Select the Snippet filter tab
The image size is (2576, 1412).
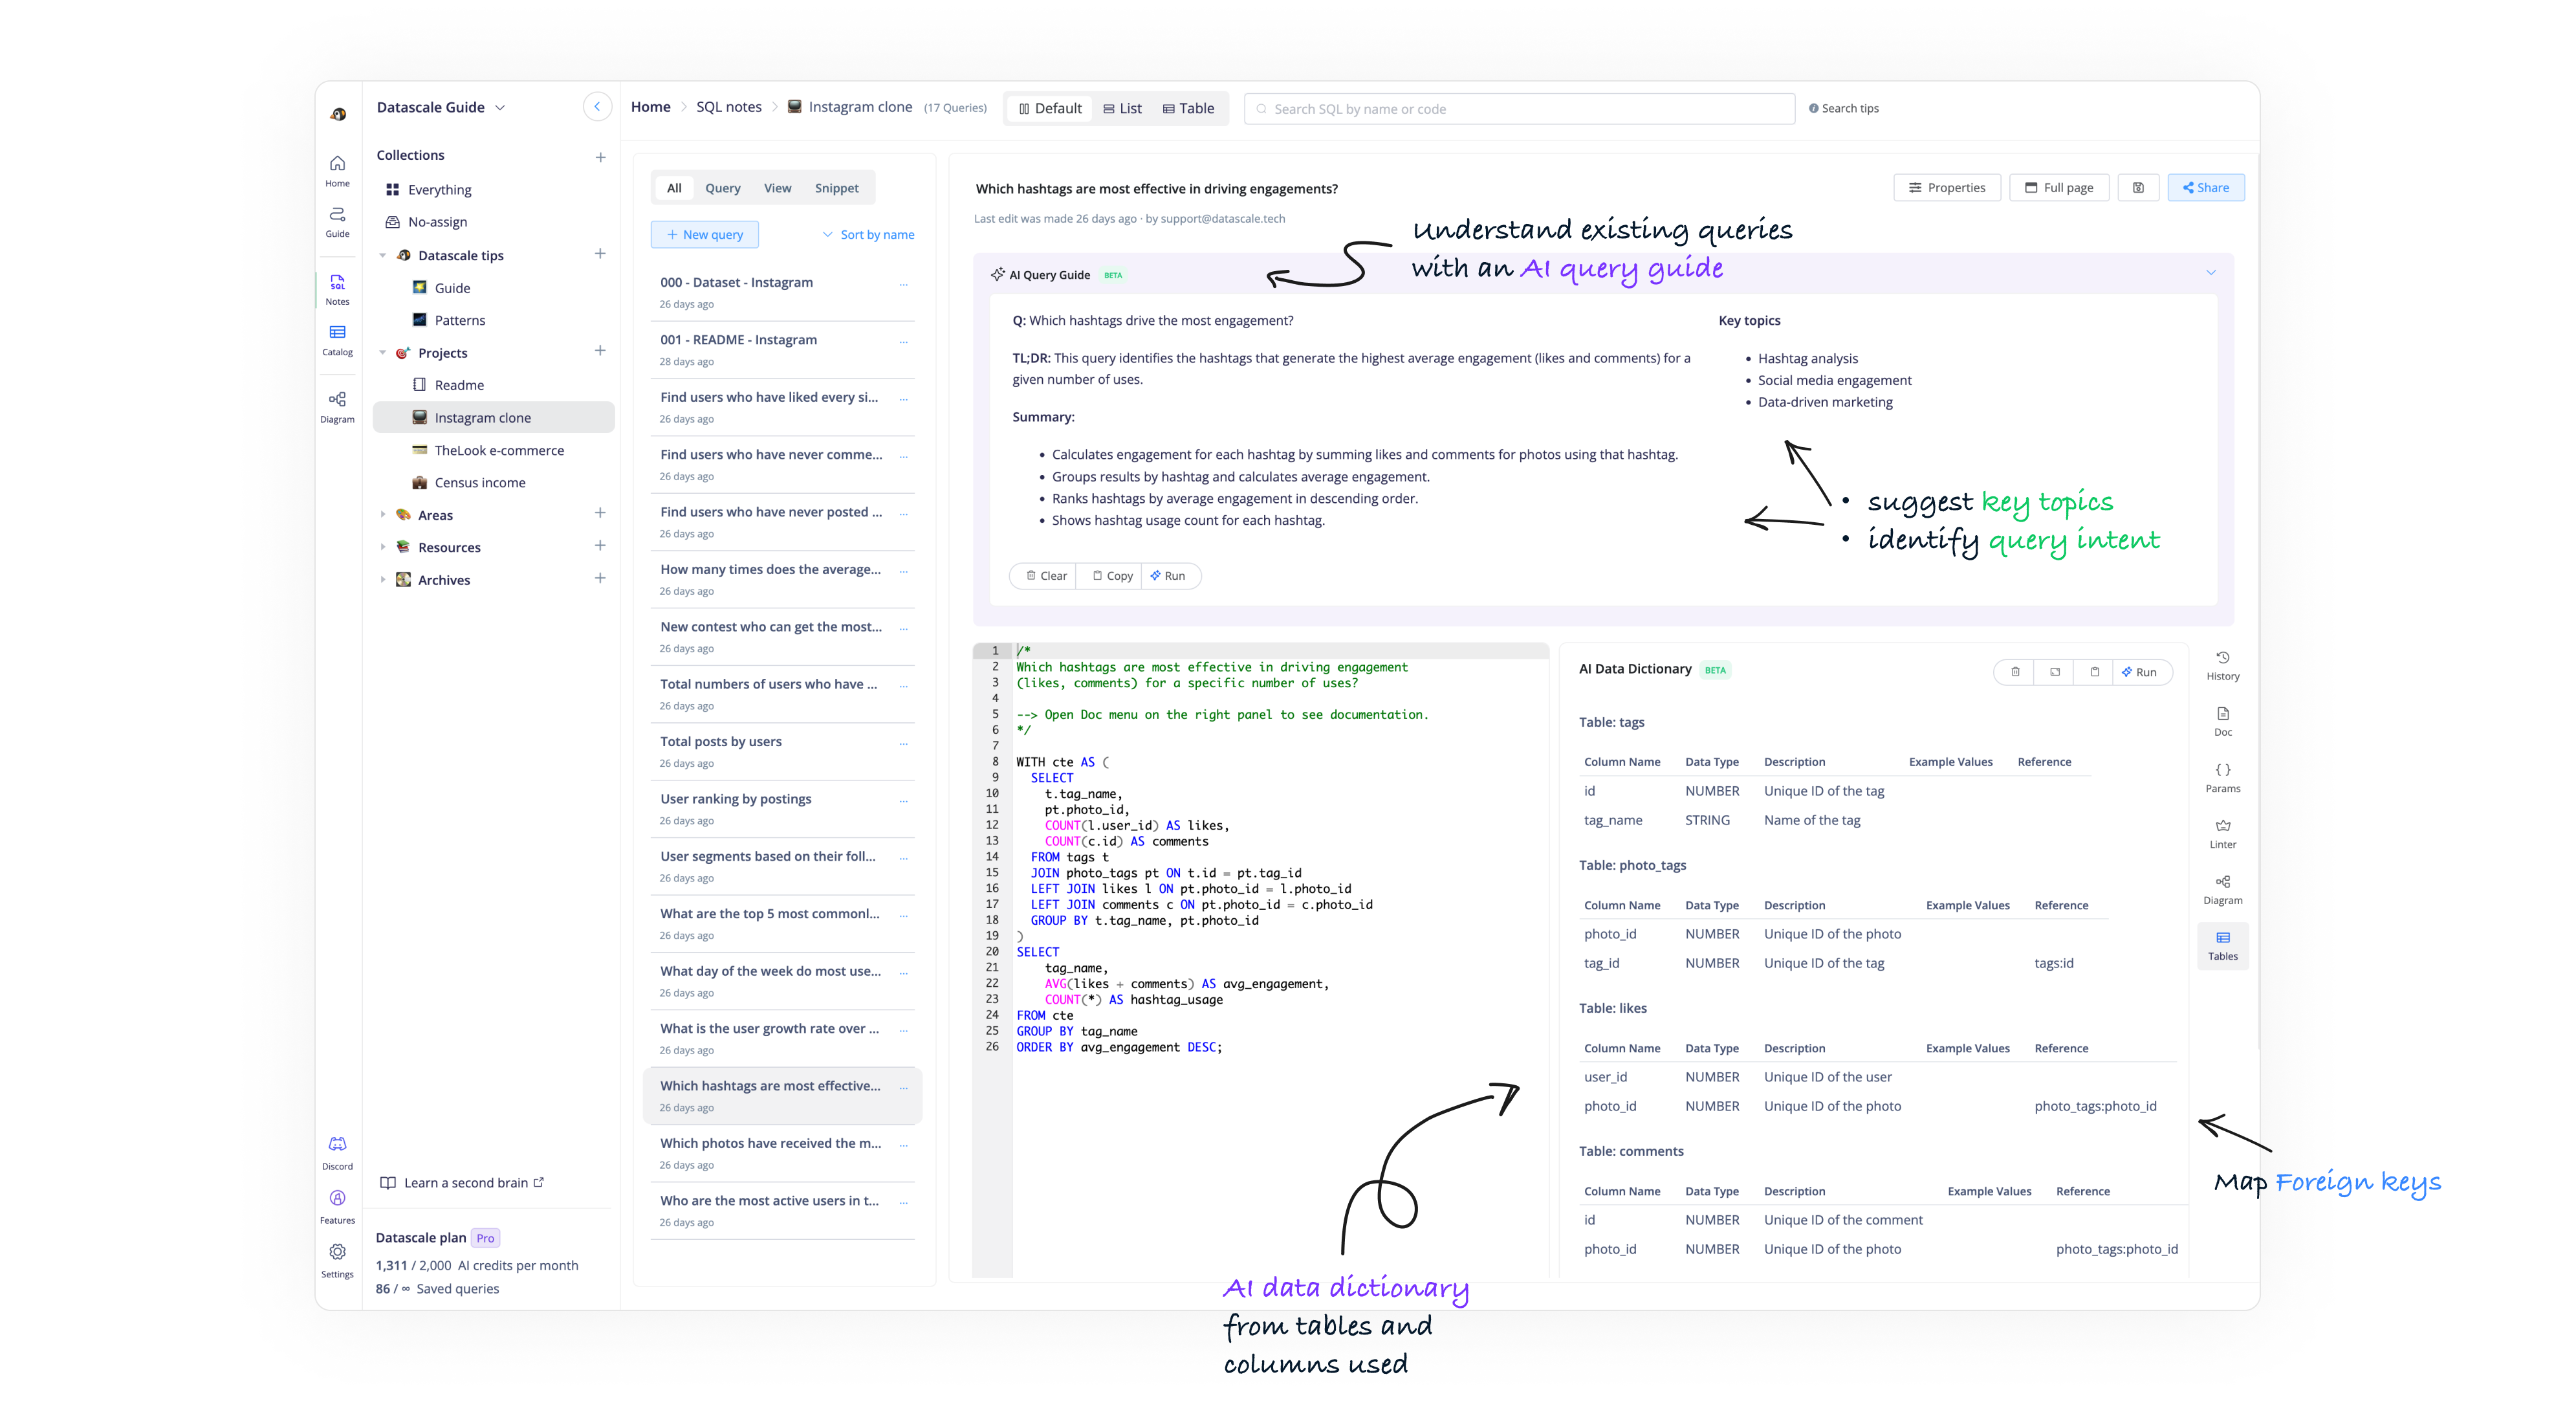(836, 188)
